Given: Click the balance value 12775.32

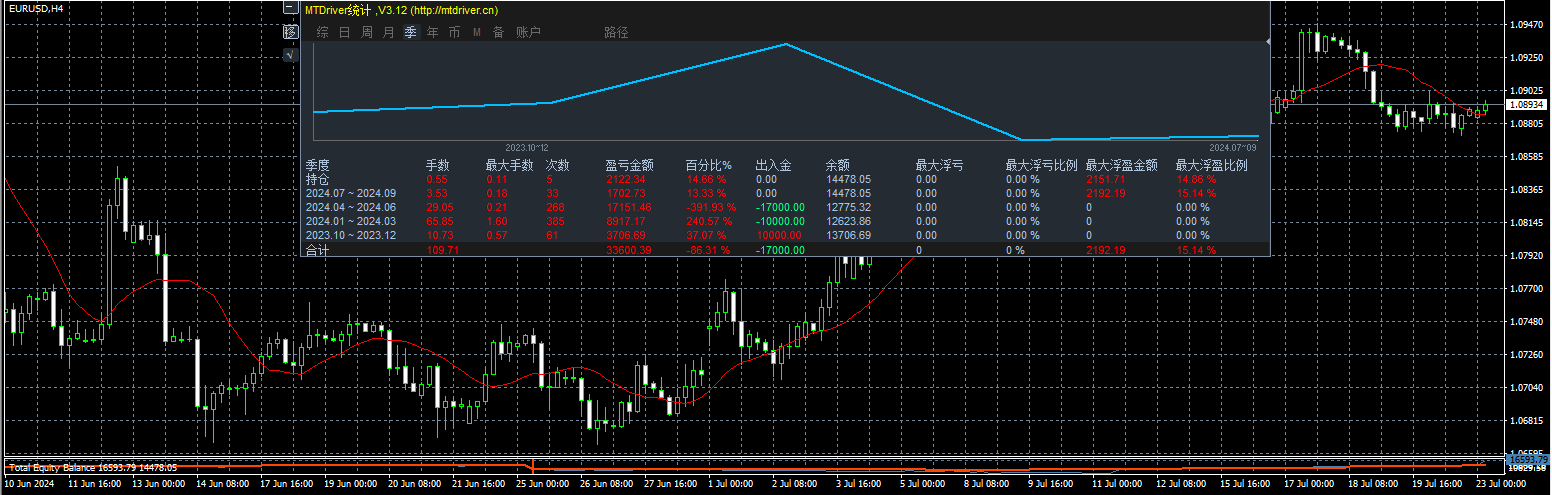Looking at the screenshot, I should (x=848, y=207).
